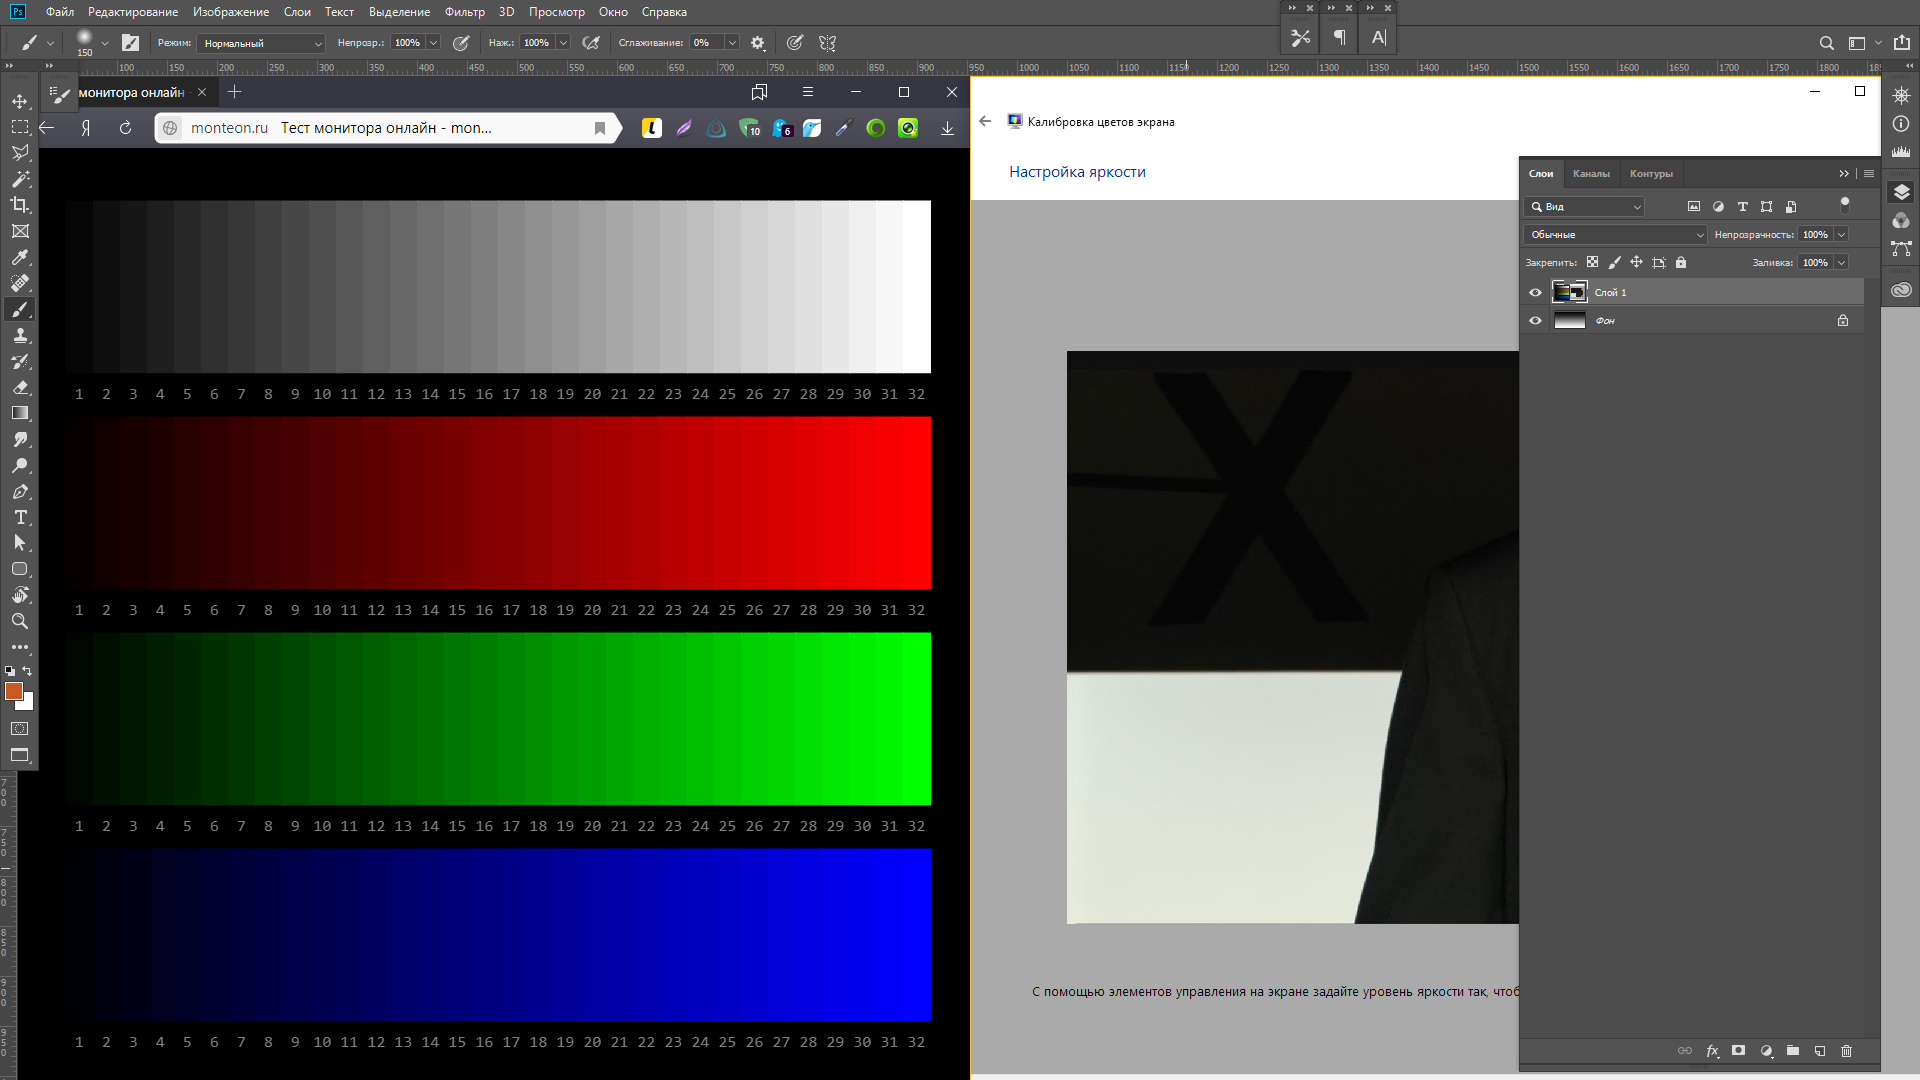Open the 'Файл' menu
Viewport: 1920px width, 1080px height.
pos(60,12)
